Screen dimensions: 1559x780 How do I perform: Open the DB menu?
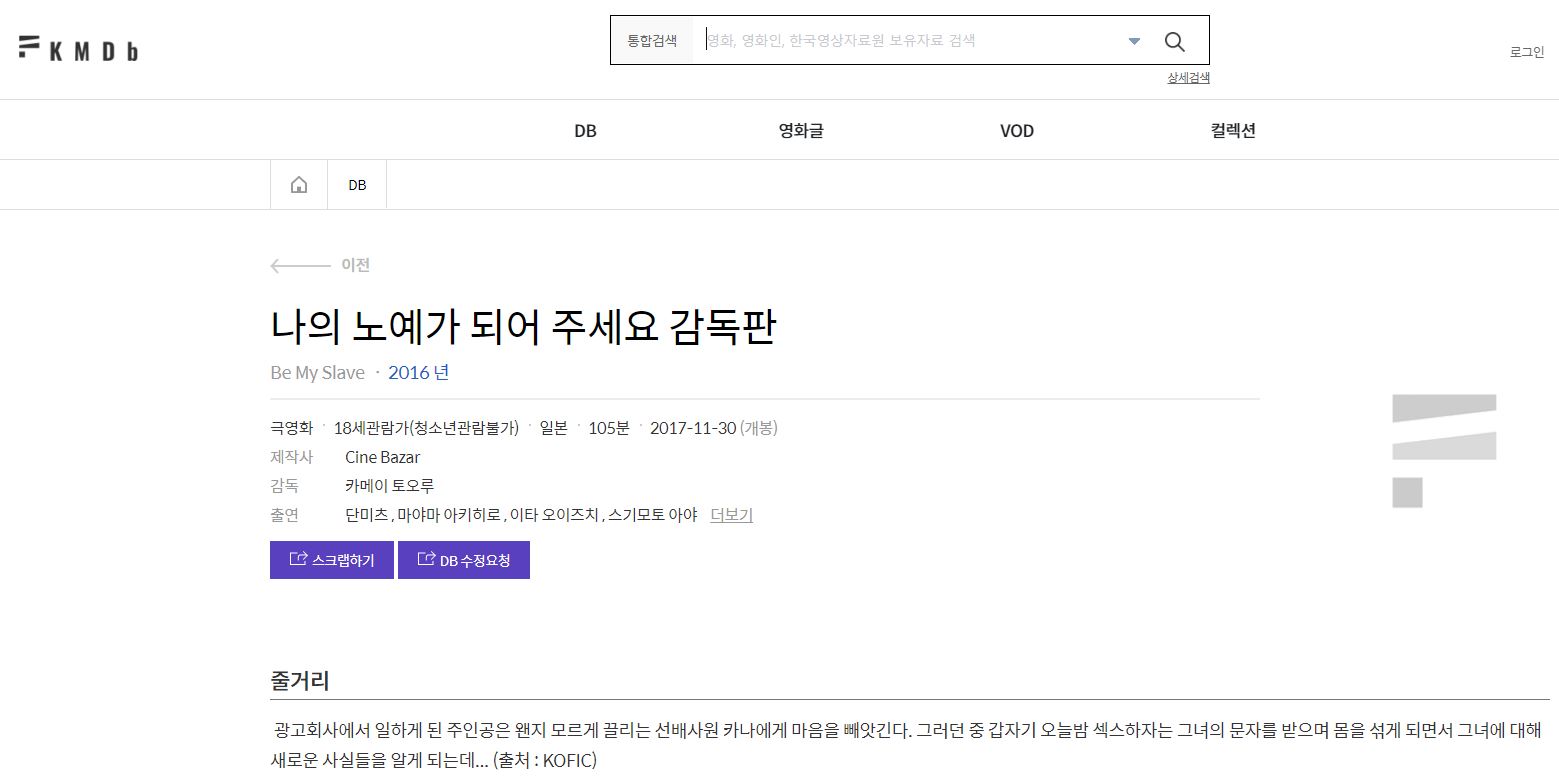585,131
